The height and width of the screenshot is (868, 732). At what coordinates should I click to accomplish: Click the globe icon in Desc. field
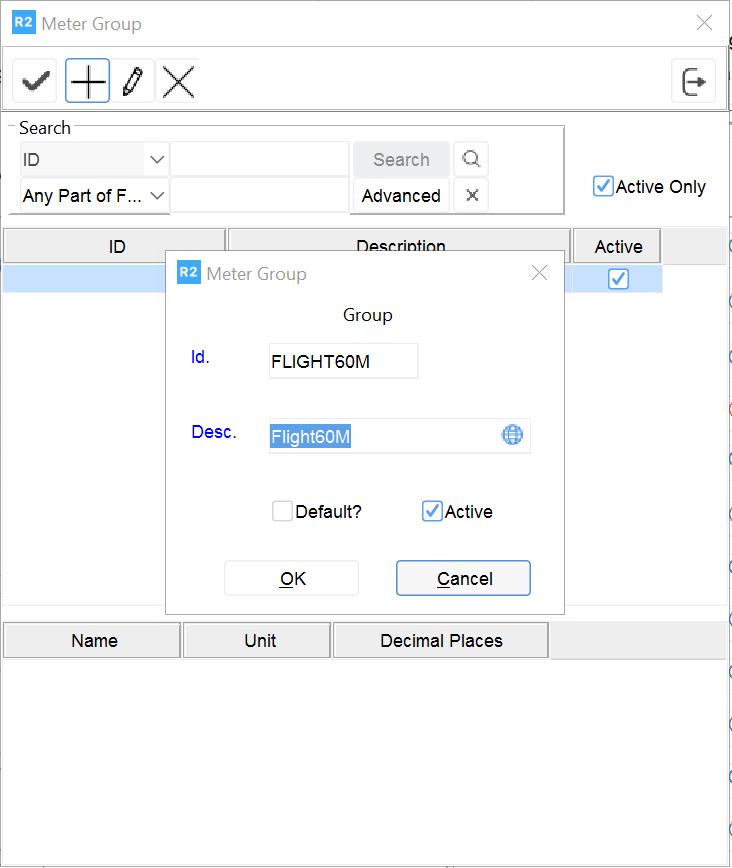[x=512, y=436]
